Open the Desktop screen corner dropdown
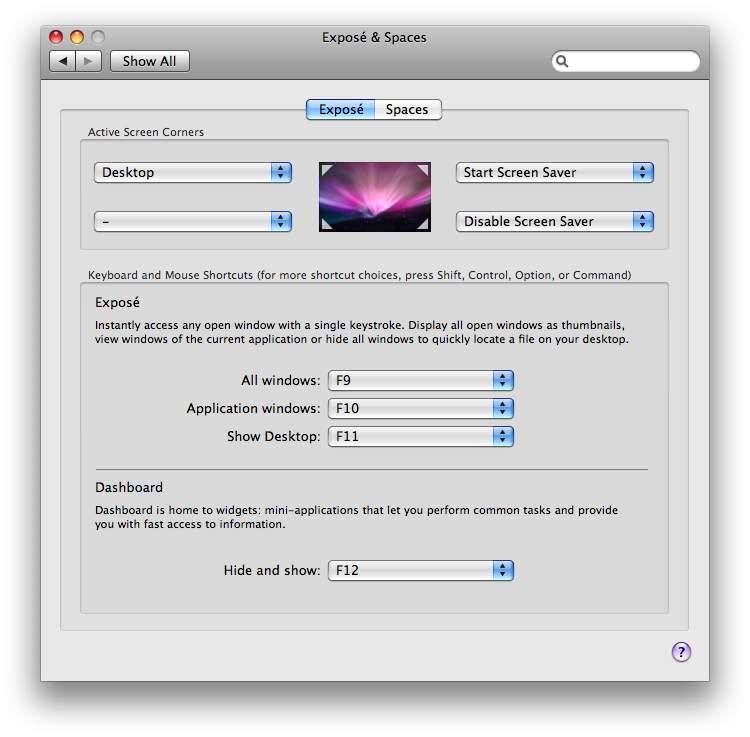This screenshot has width=750, height=737. point(193,173)
